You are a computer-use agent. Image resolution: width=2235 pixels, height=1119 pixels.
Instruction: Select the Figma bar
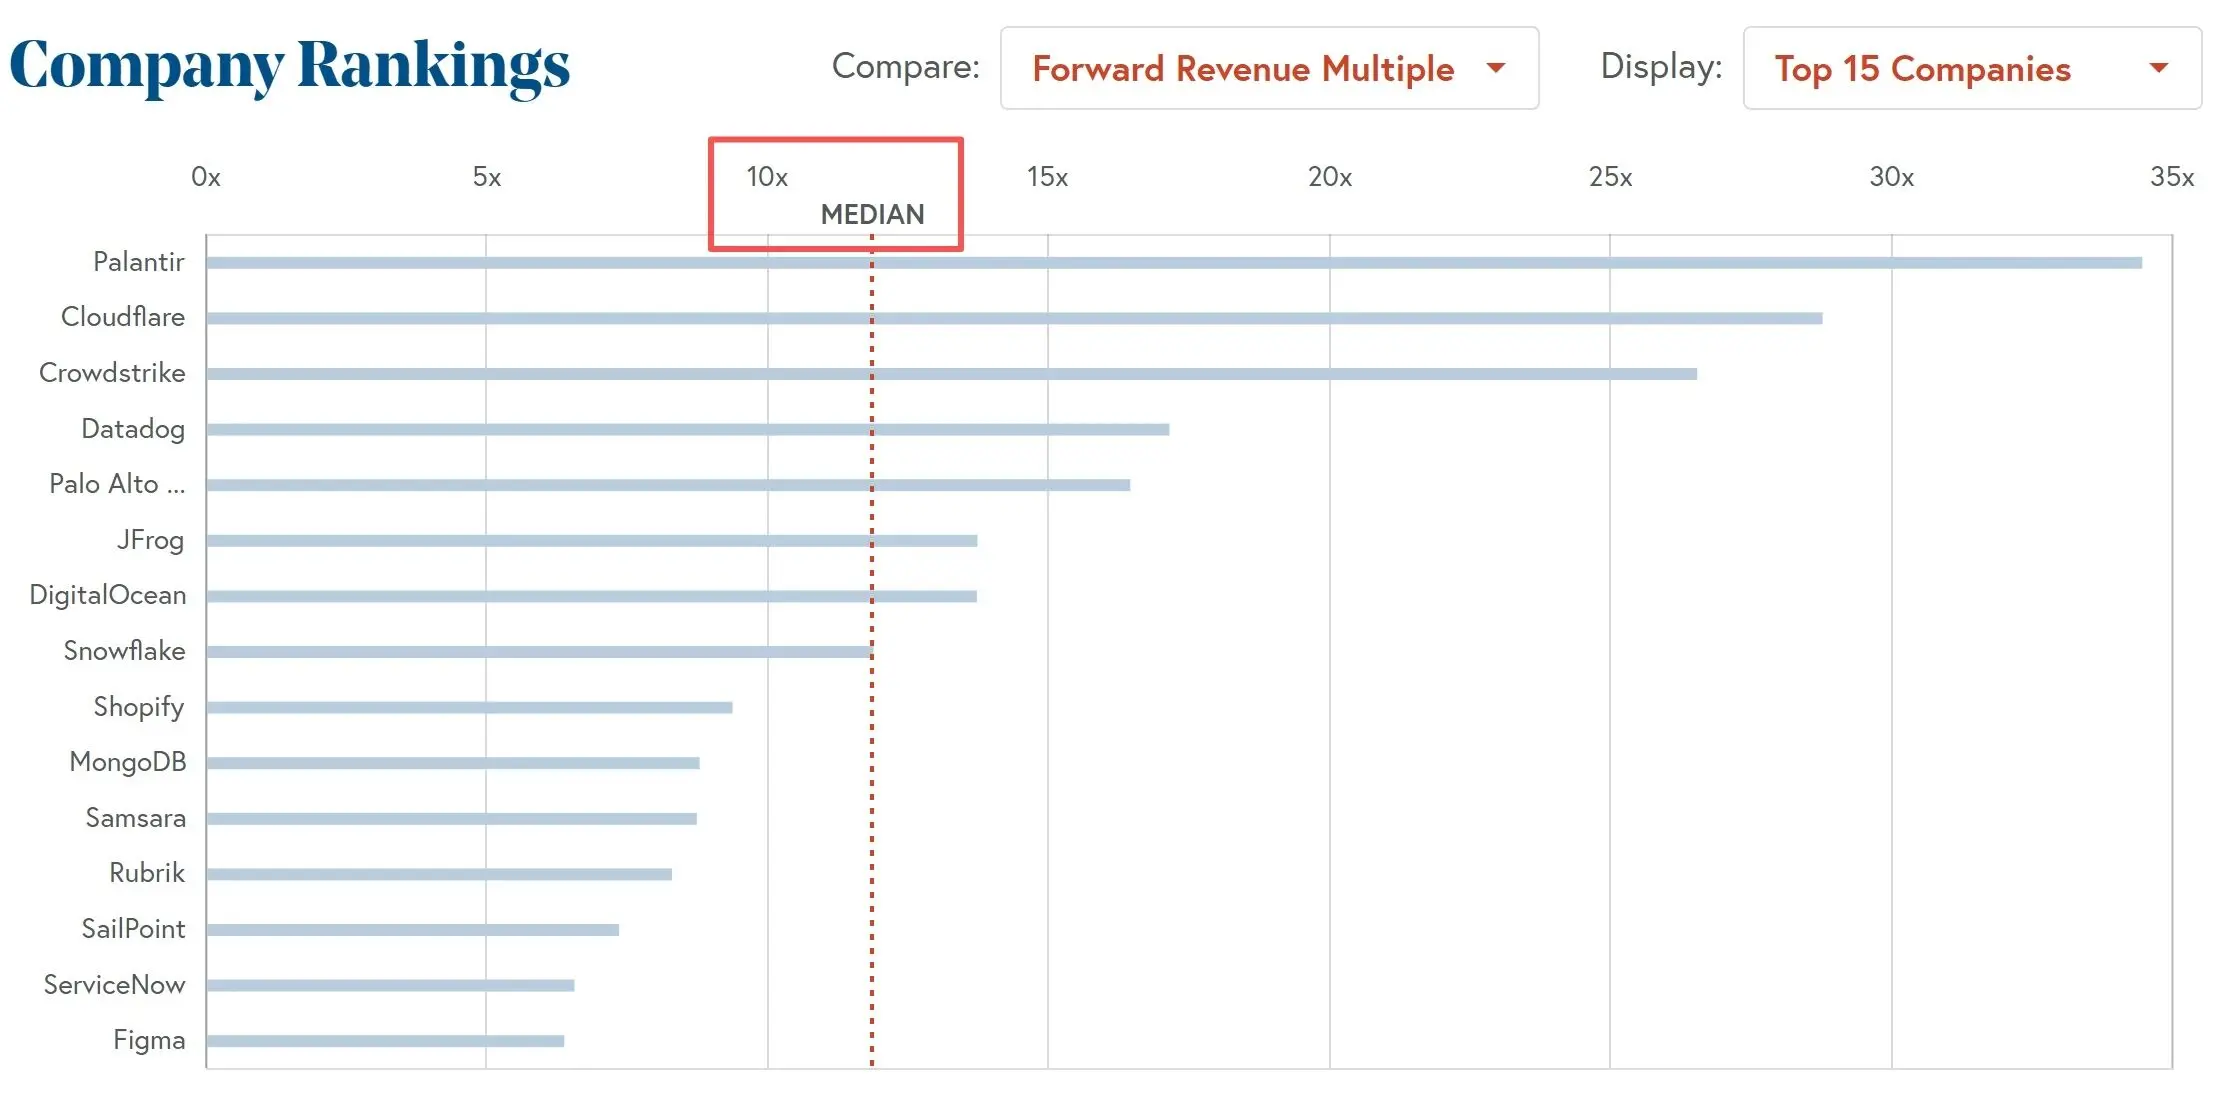pos(385,1041)
